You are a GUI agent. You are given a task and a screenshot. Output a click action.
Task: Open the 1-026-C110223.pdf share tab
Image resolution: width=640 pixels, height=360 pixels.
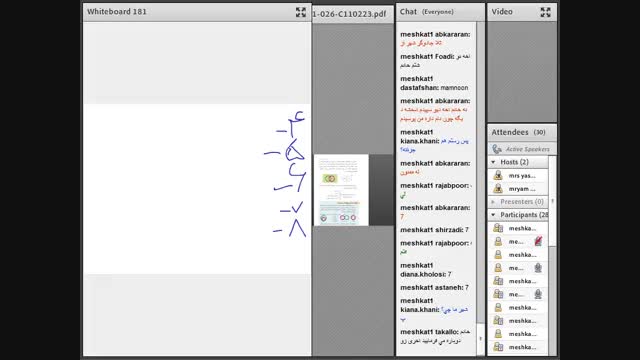click(349, 14)
